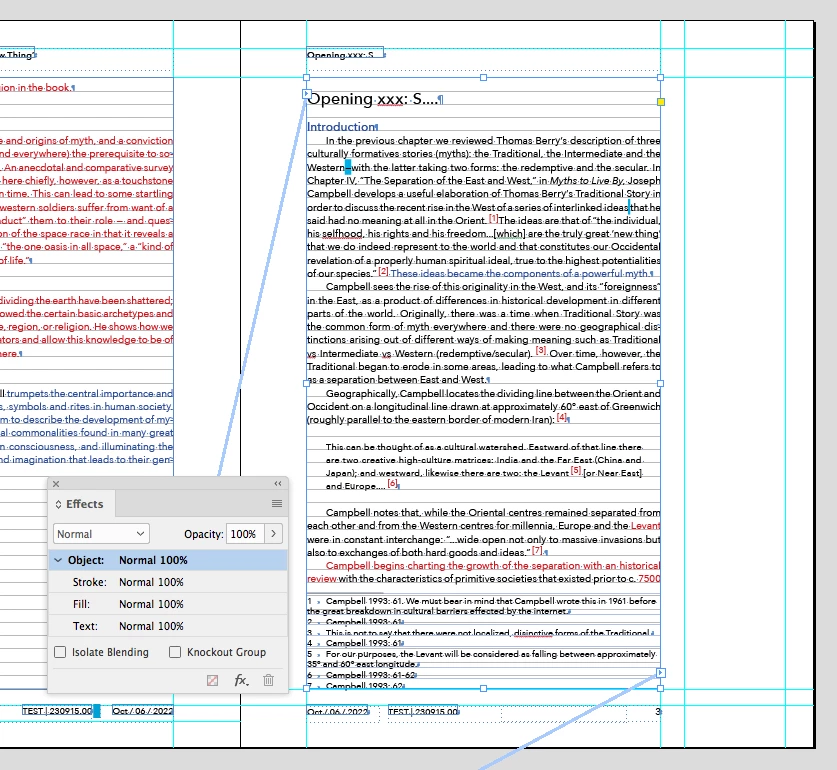Click 'Oct / 06 / 2022' footer on right page
This screenshot has width=837, height=770.
(x=337, y=711)
